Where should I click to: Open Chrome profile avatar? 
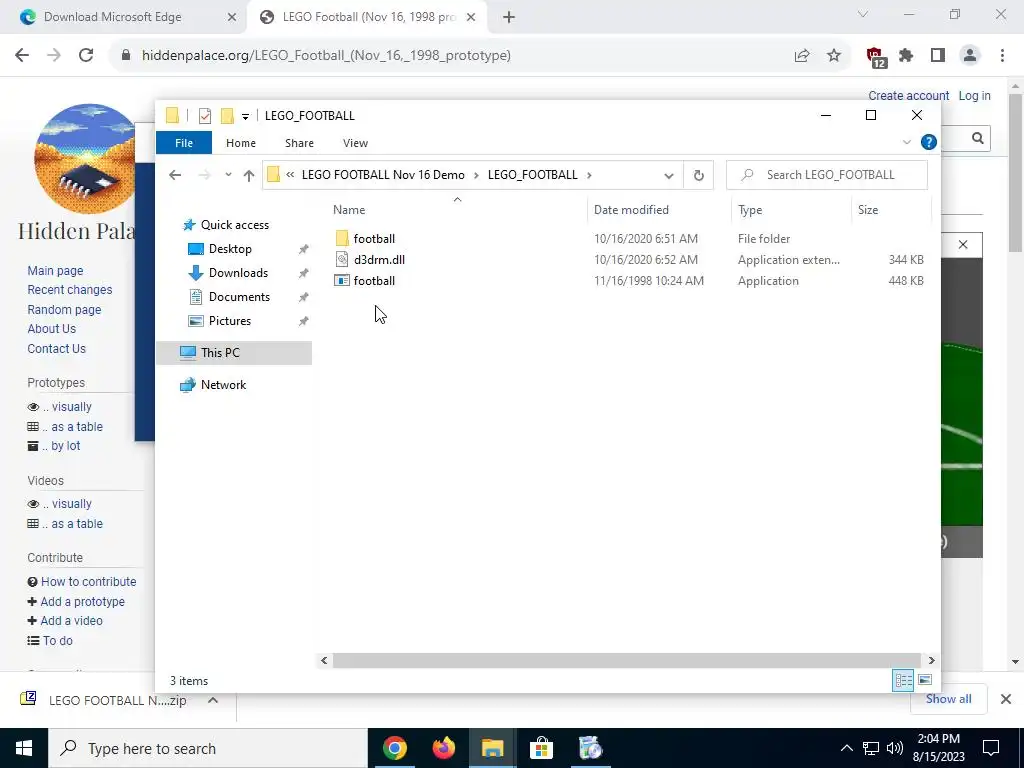970,56
